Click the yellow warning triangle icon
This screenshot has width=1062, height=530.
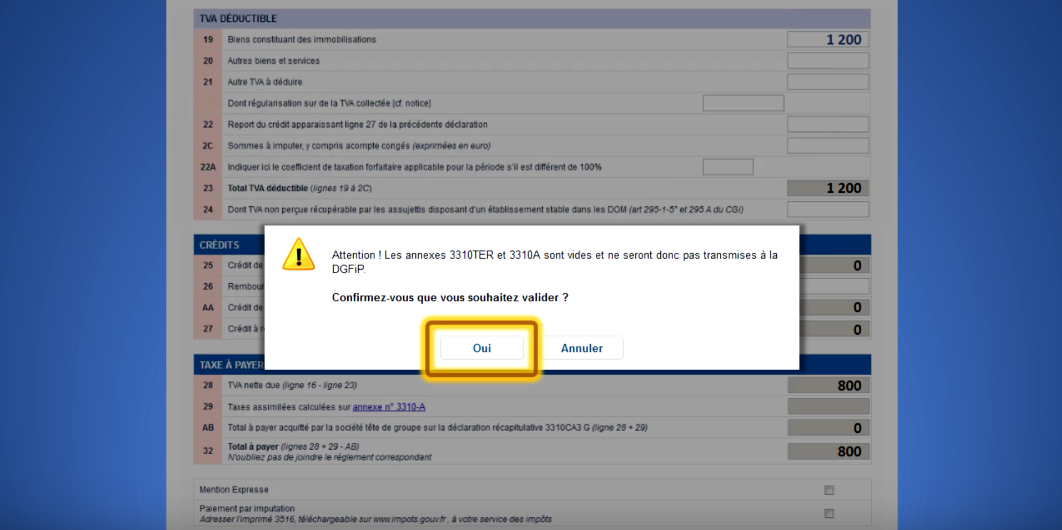298,255
